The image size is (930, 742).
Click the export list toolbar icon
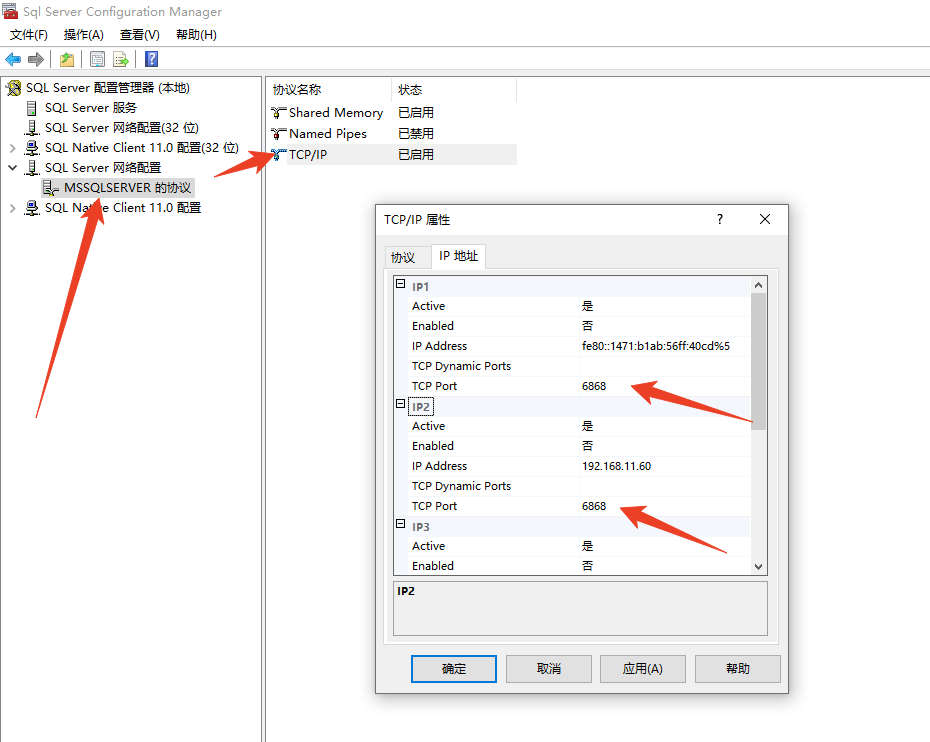click(121, 59)
